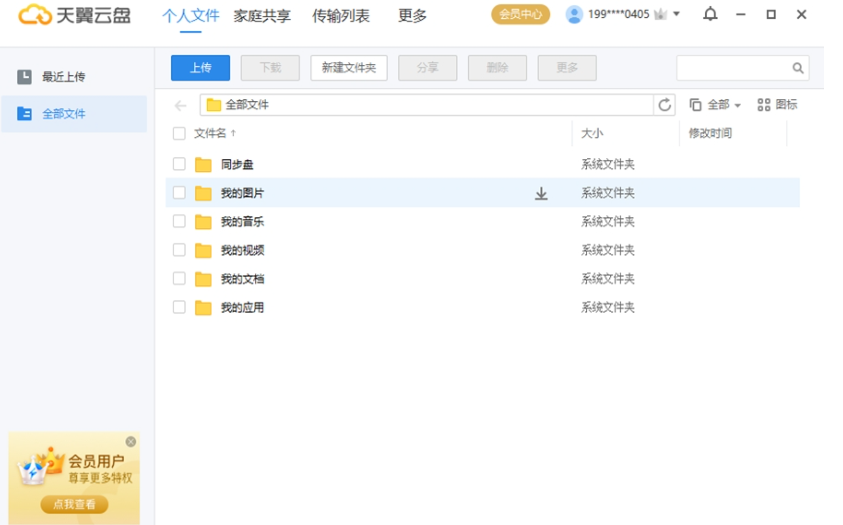Click the 我的应用 folder icon
The width and height of the screenshot is (843, 525).
[x=203, y=307]
